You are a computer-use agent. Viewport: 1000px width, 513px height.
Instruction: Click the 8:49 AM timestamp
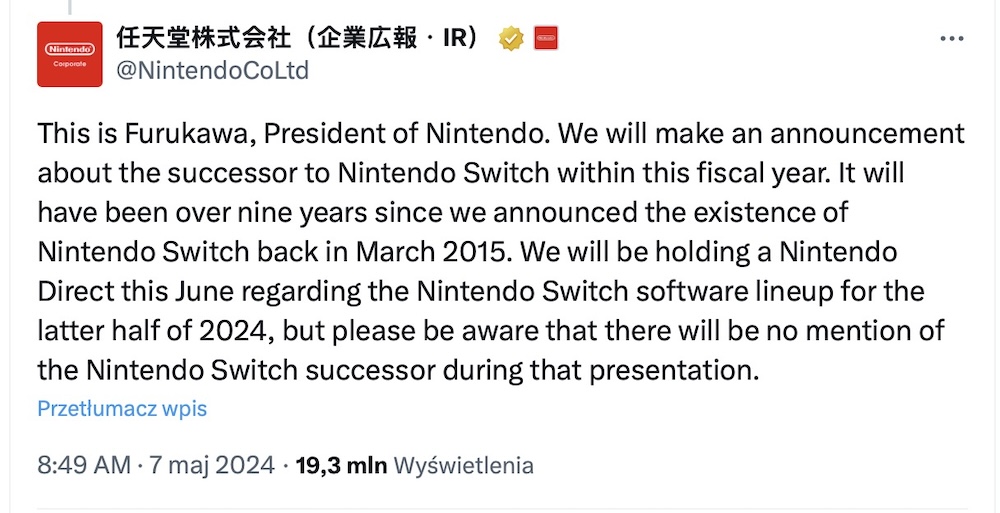84,465
